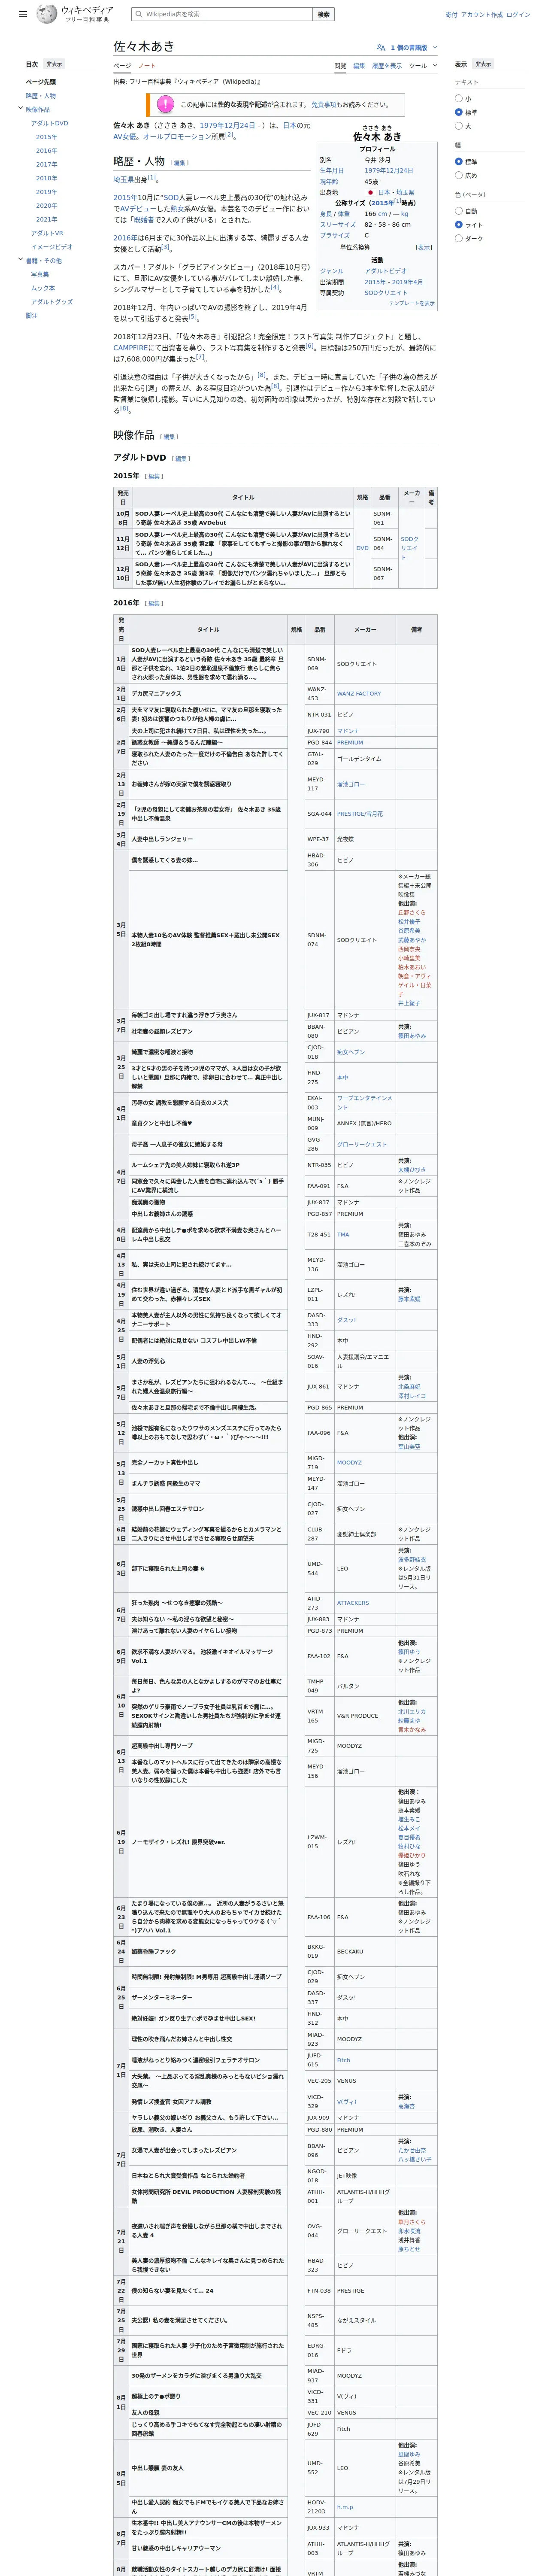The height and width of the screenshot is (2576, 551).
Task: Jump to ページ先頭 in contents
Action: 41,82
